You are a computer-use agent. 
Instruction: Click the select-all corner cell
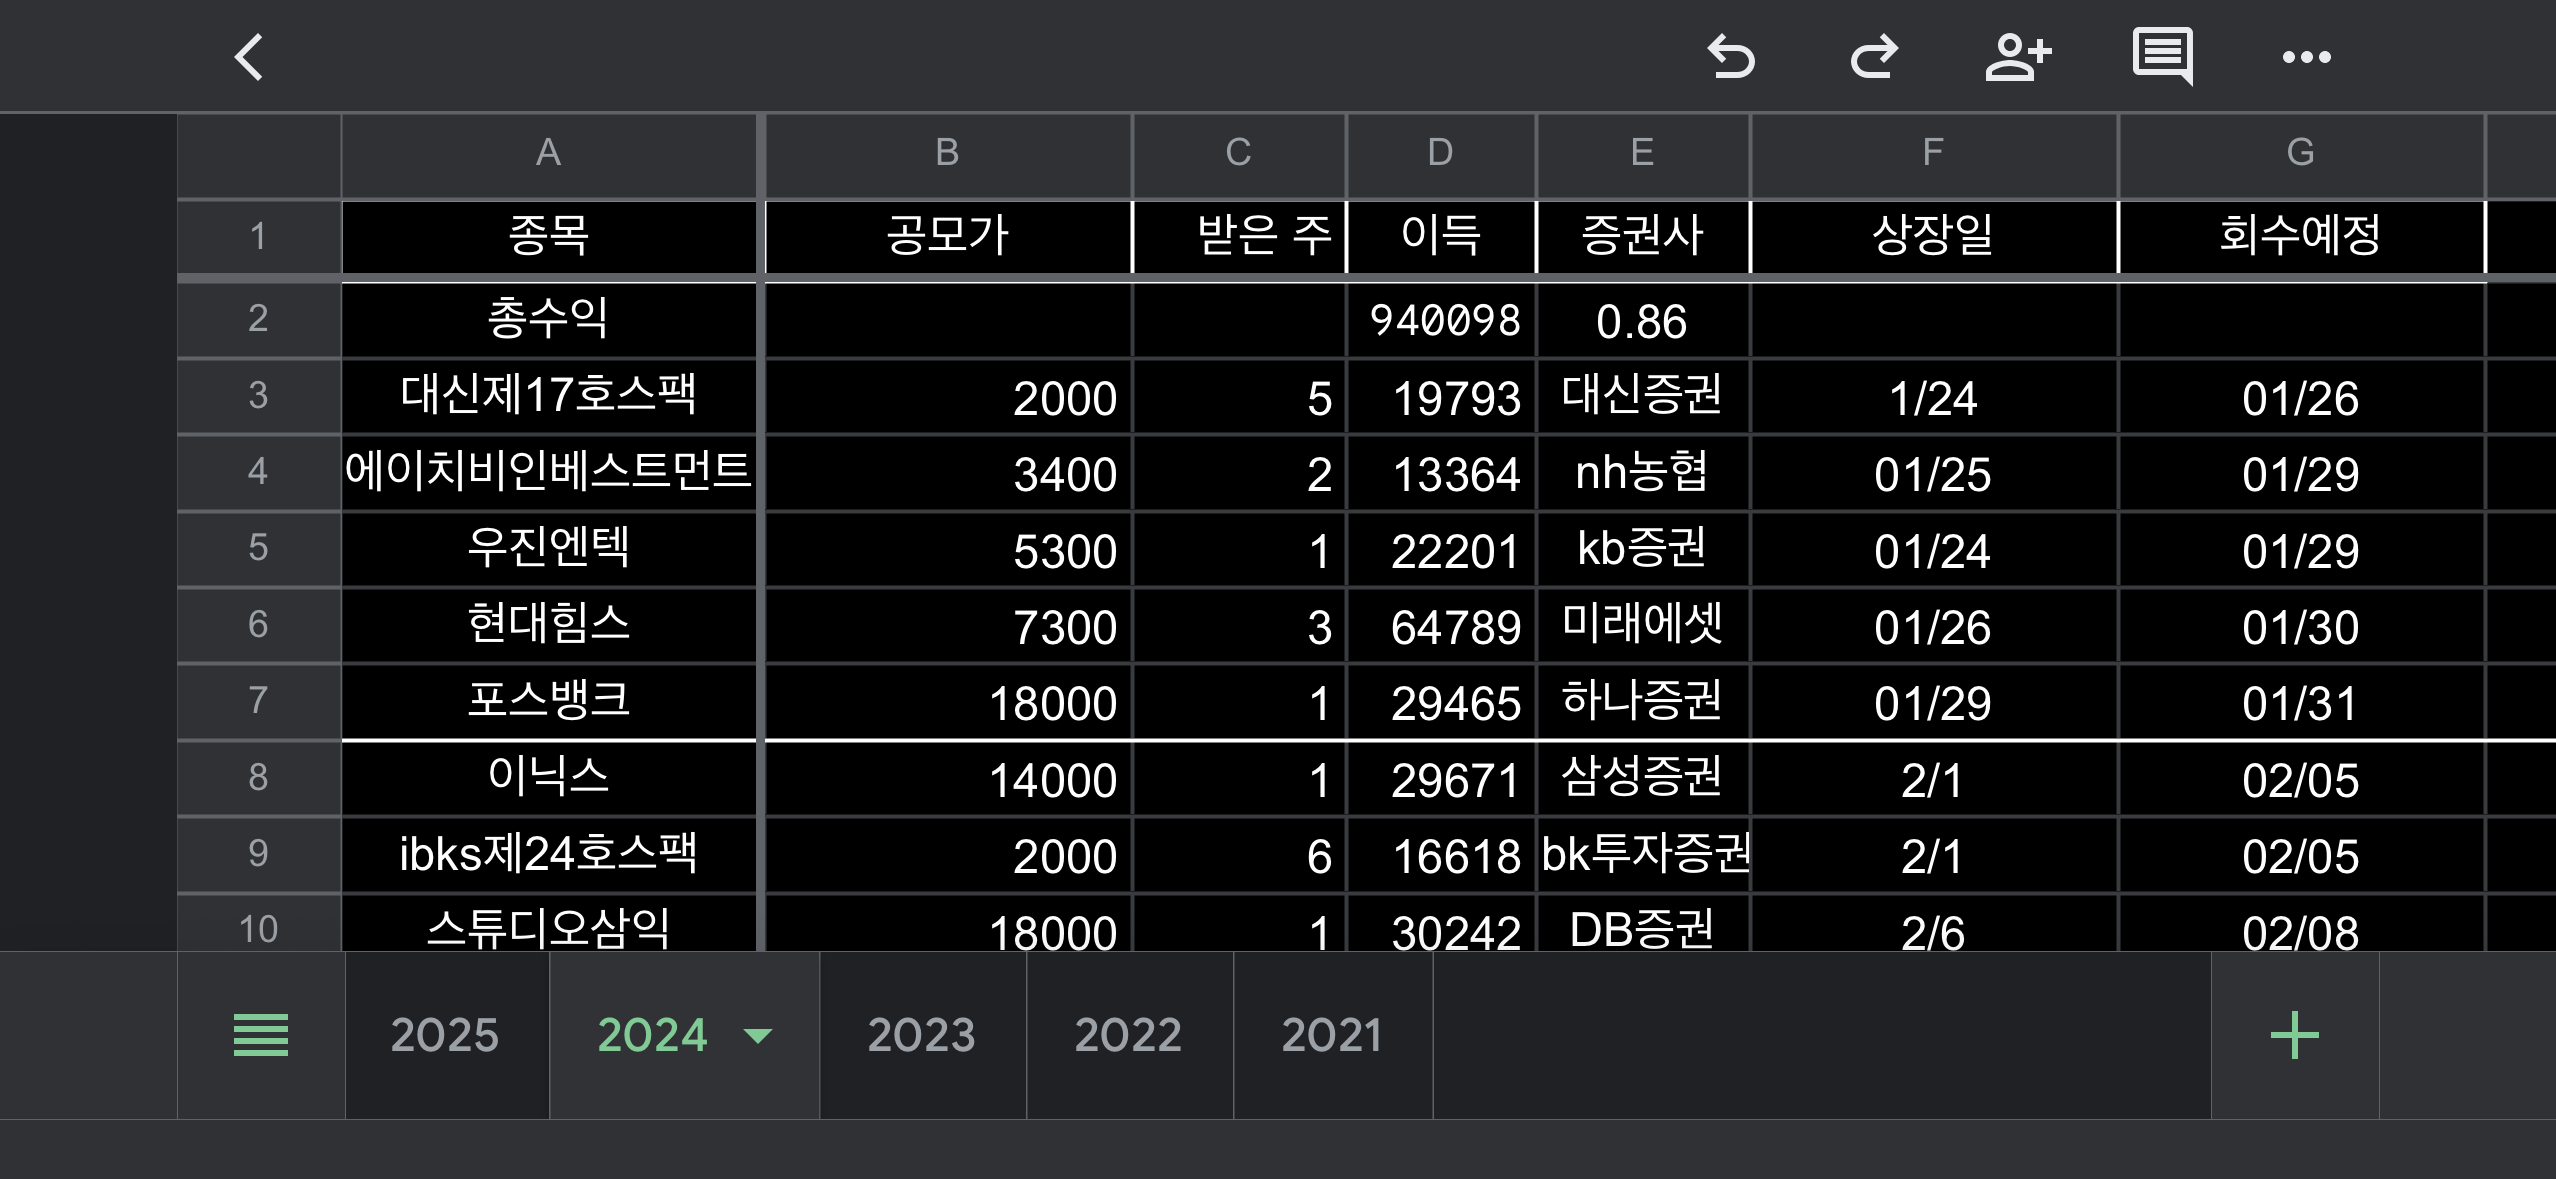click(258, 155)
